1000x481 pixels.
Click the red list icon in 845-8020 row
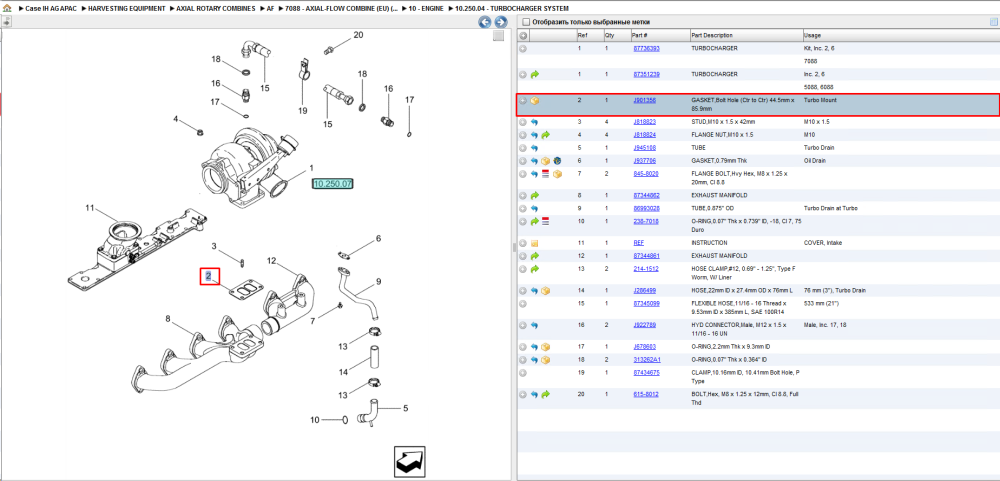point(545,174)
